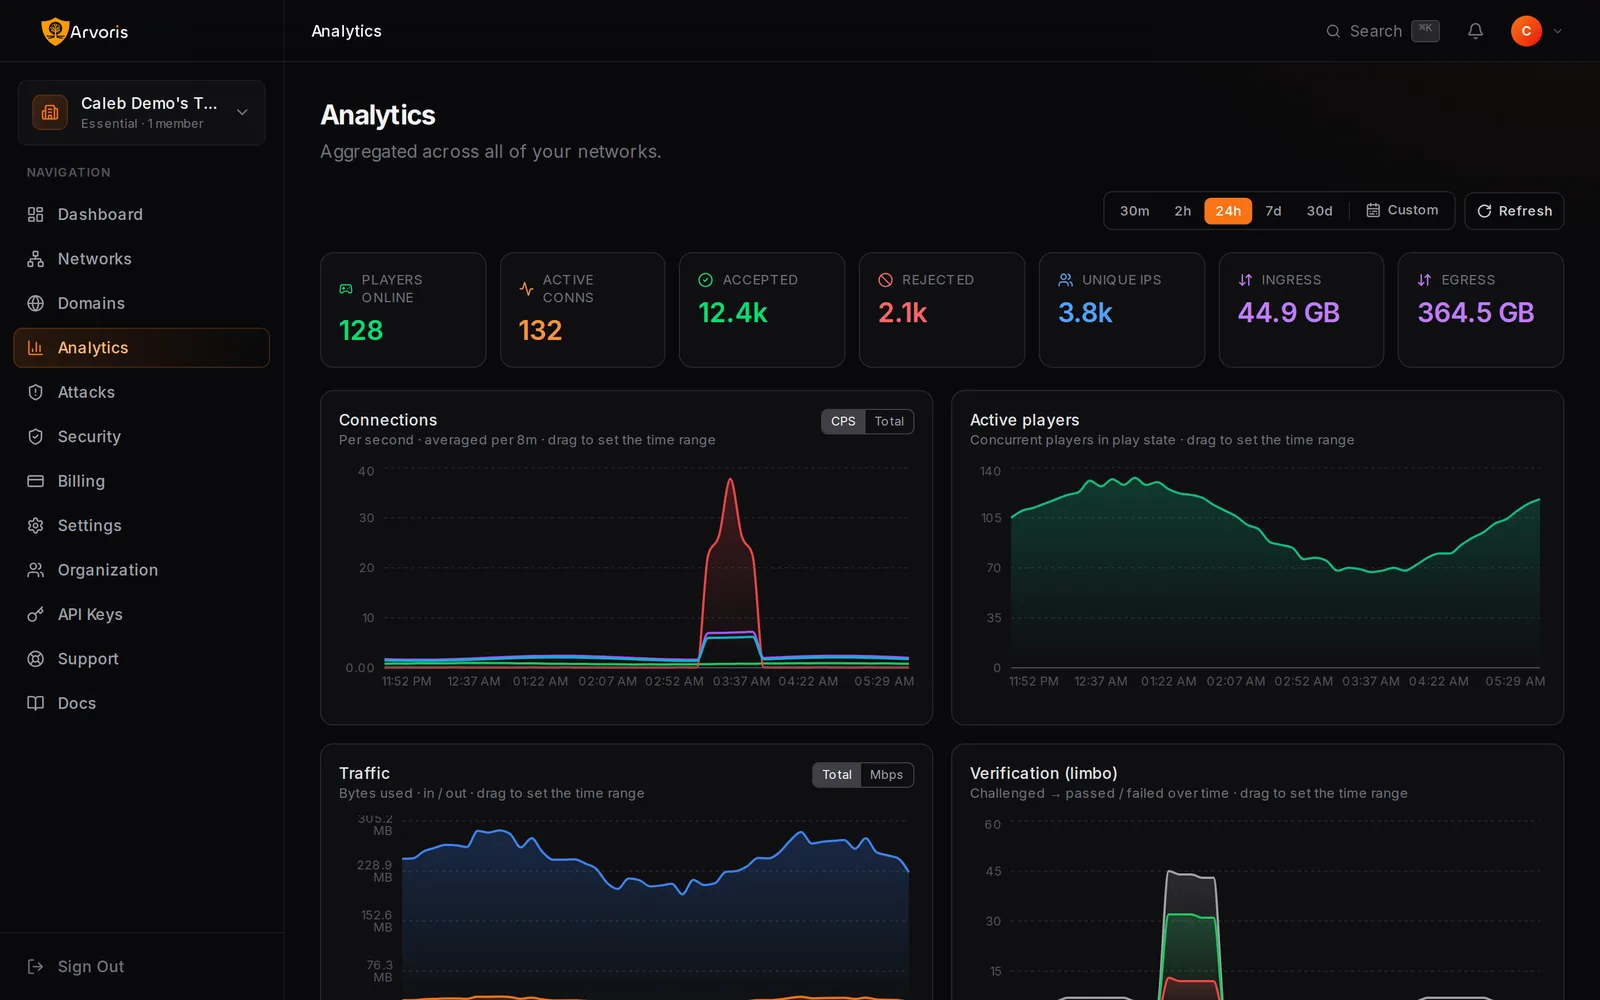
Task: Open the Attacks page
Action: tap(141, 392)
